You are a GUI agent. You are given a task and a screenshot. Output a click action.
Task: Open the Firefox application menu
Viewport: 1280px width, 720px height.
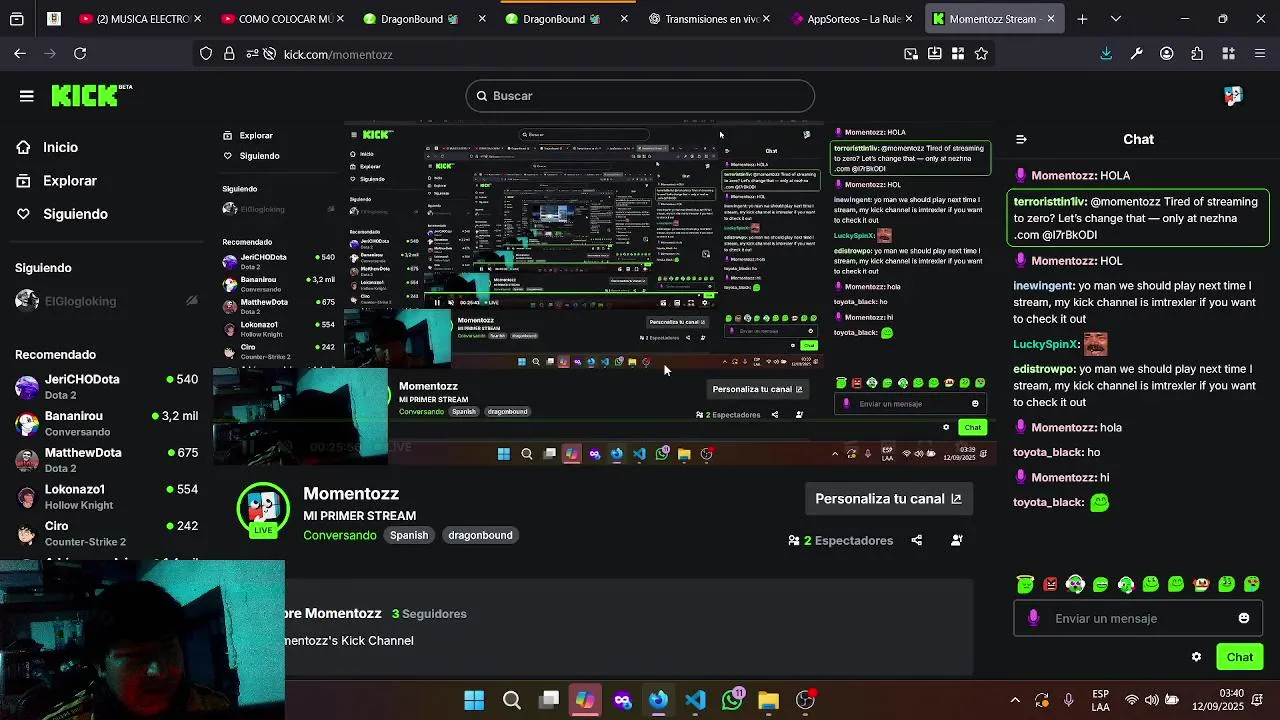pyautogui.click(x=1259, y=54)
